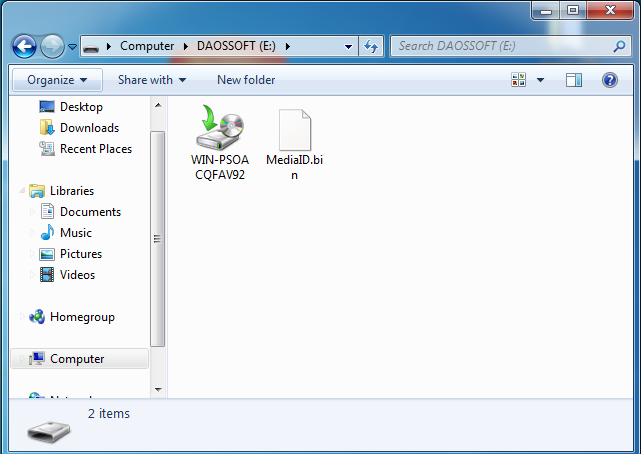Viewport: 641px width, 454px height.
Task: Open the Pictures library
Action: coord(81,254)
